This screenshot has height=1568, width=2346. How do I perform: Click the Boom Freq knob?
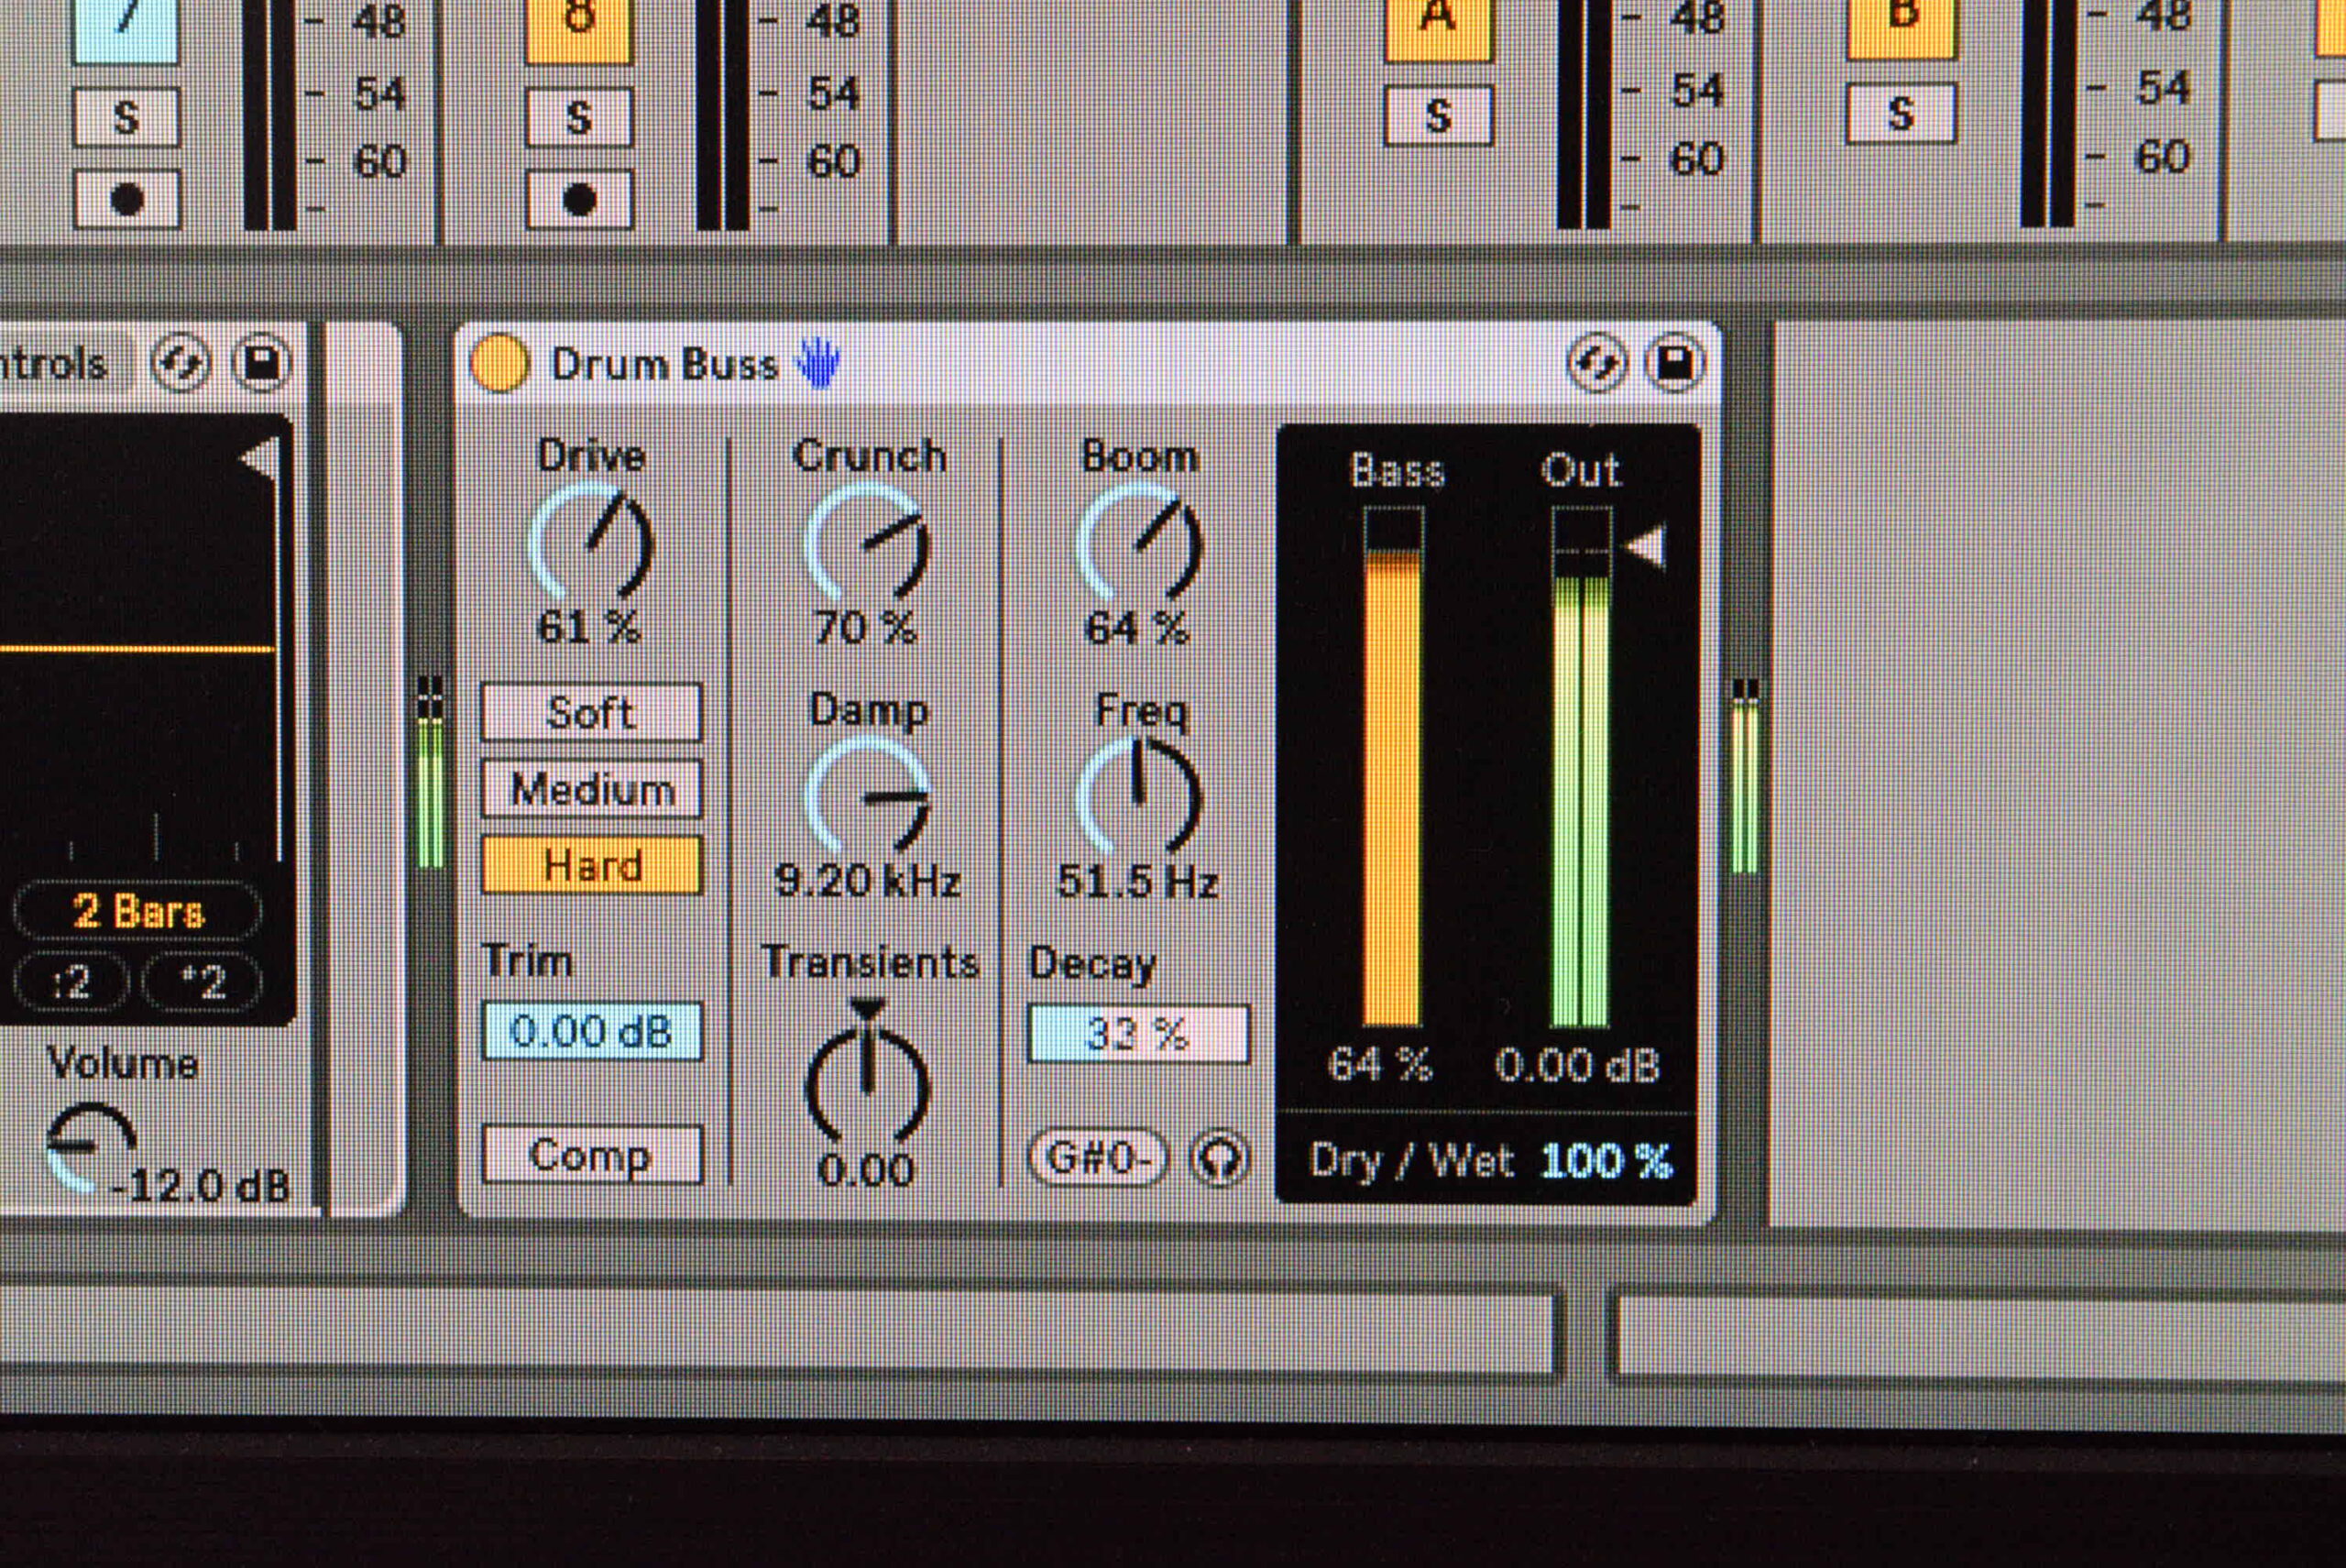click(x=1138, y=796)
